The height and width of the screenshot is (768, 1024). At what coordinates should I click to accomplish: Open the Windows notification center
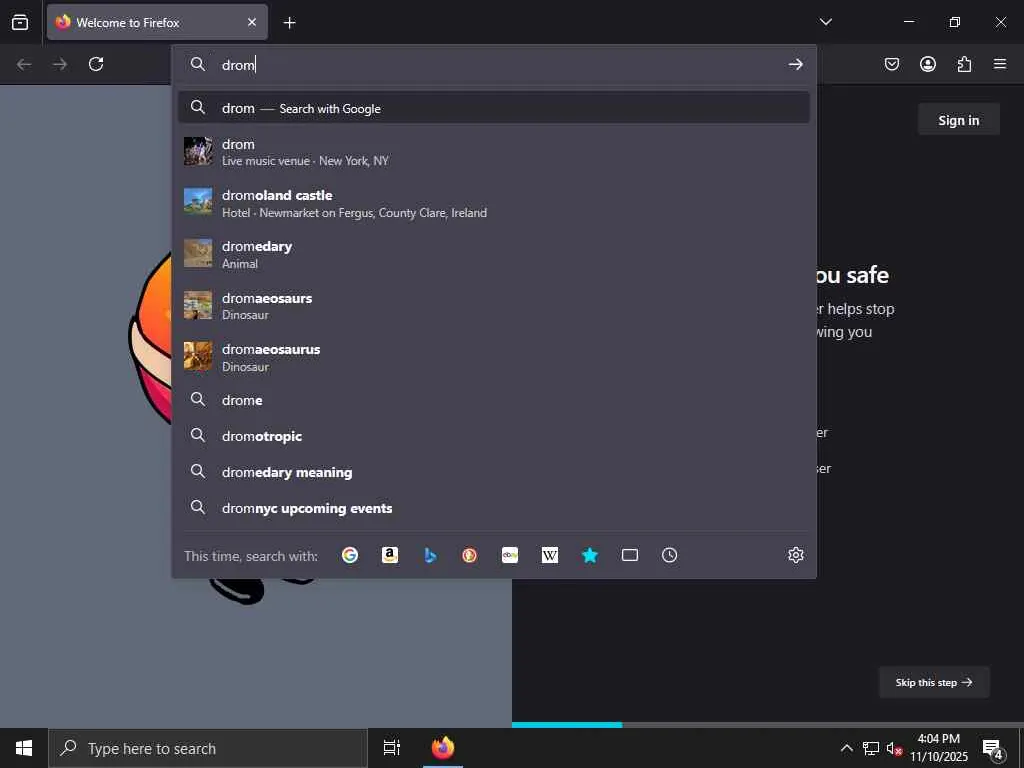tap(993, 748)
